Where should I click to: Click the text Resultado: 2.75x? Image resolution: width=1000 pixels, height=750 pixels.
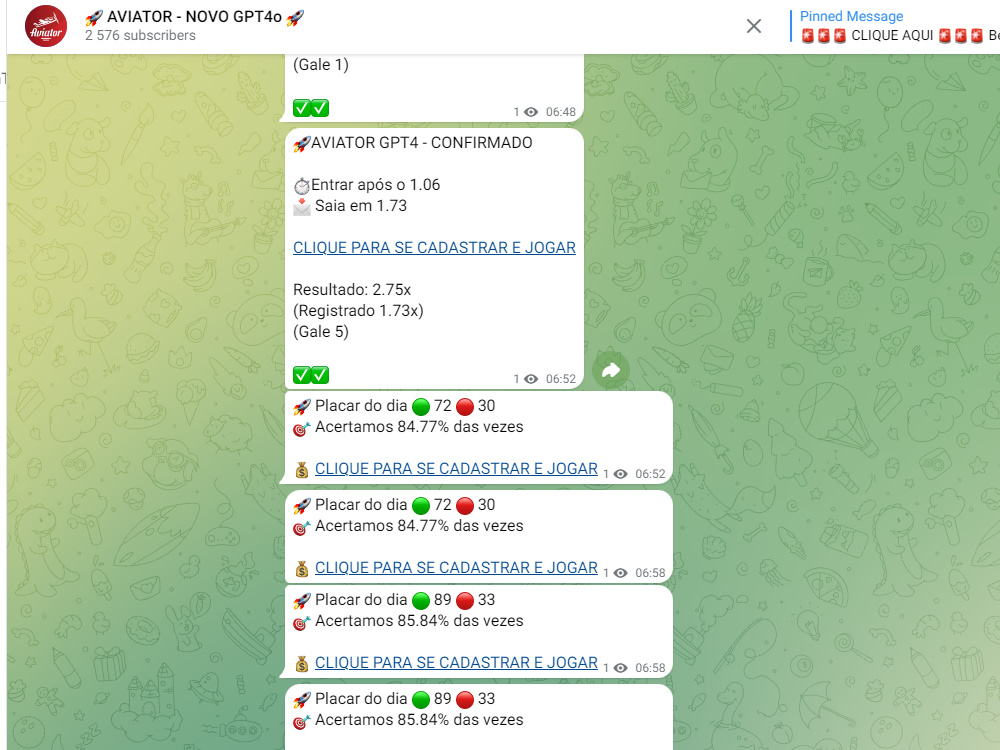352,290
